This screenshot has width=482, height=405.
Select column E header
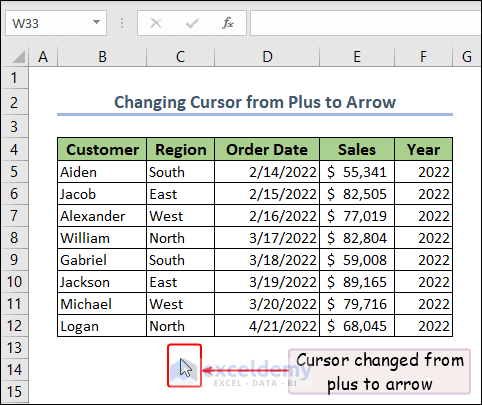pos(357,57)
